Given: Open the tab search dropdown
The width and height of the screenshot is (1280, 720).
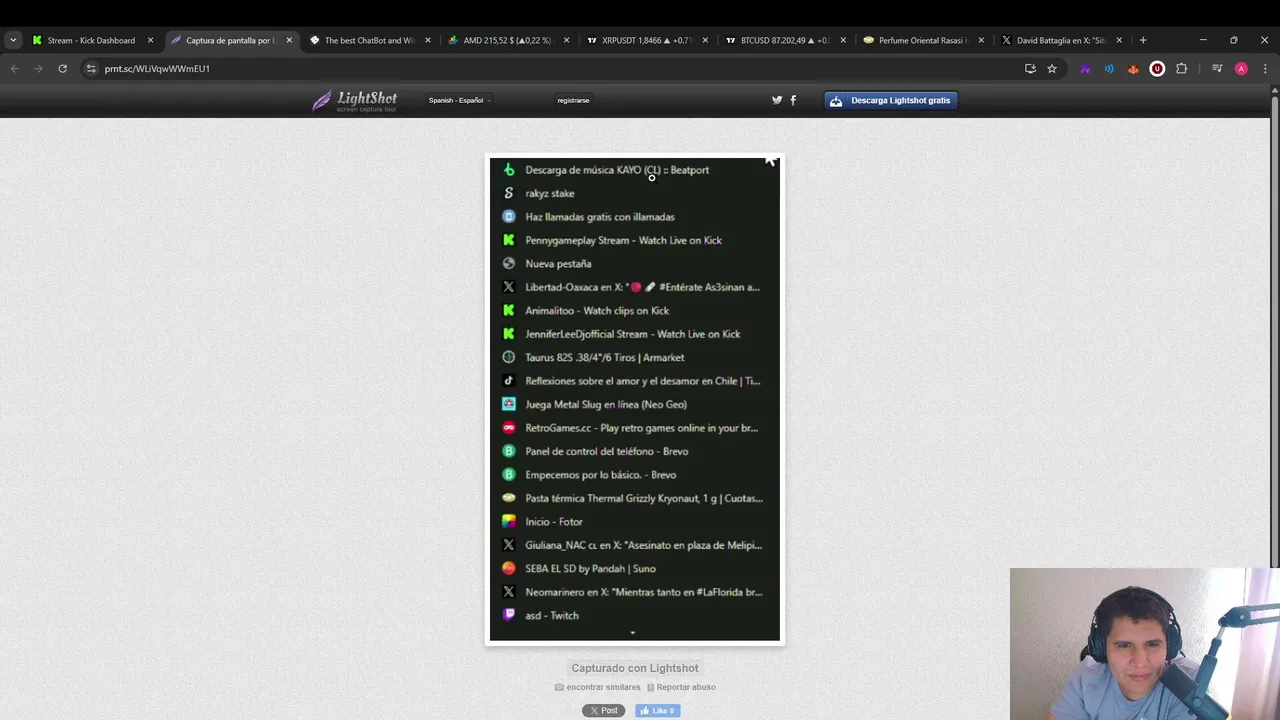Looking at the screenshot, I should 13,40.
